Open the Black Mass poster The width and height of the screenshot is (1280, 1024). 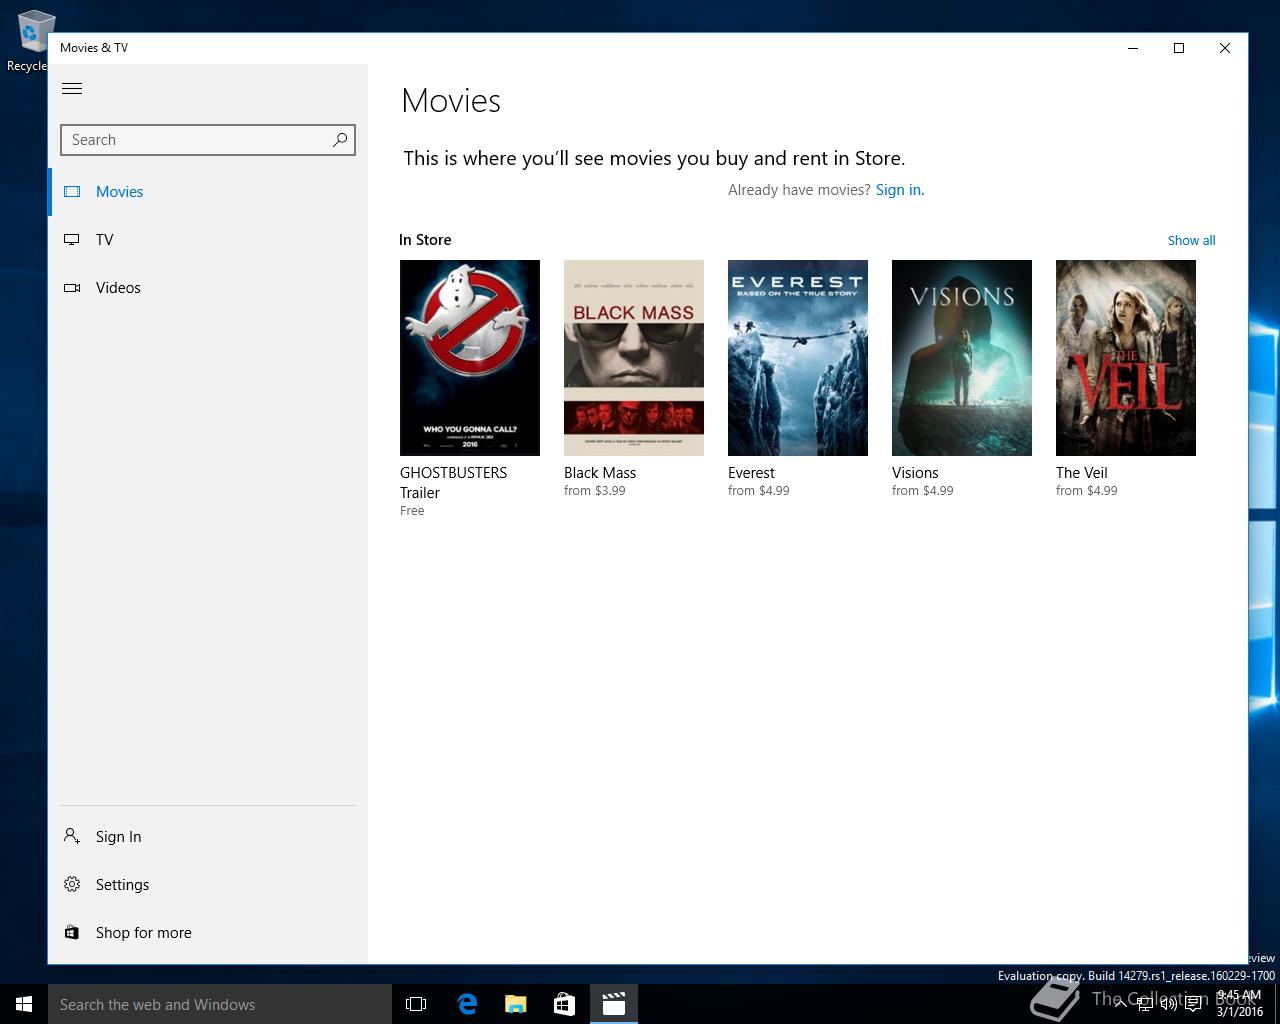point(634,358)
